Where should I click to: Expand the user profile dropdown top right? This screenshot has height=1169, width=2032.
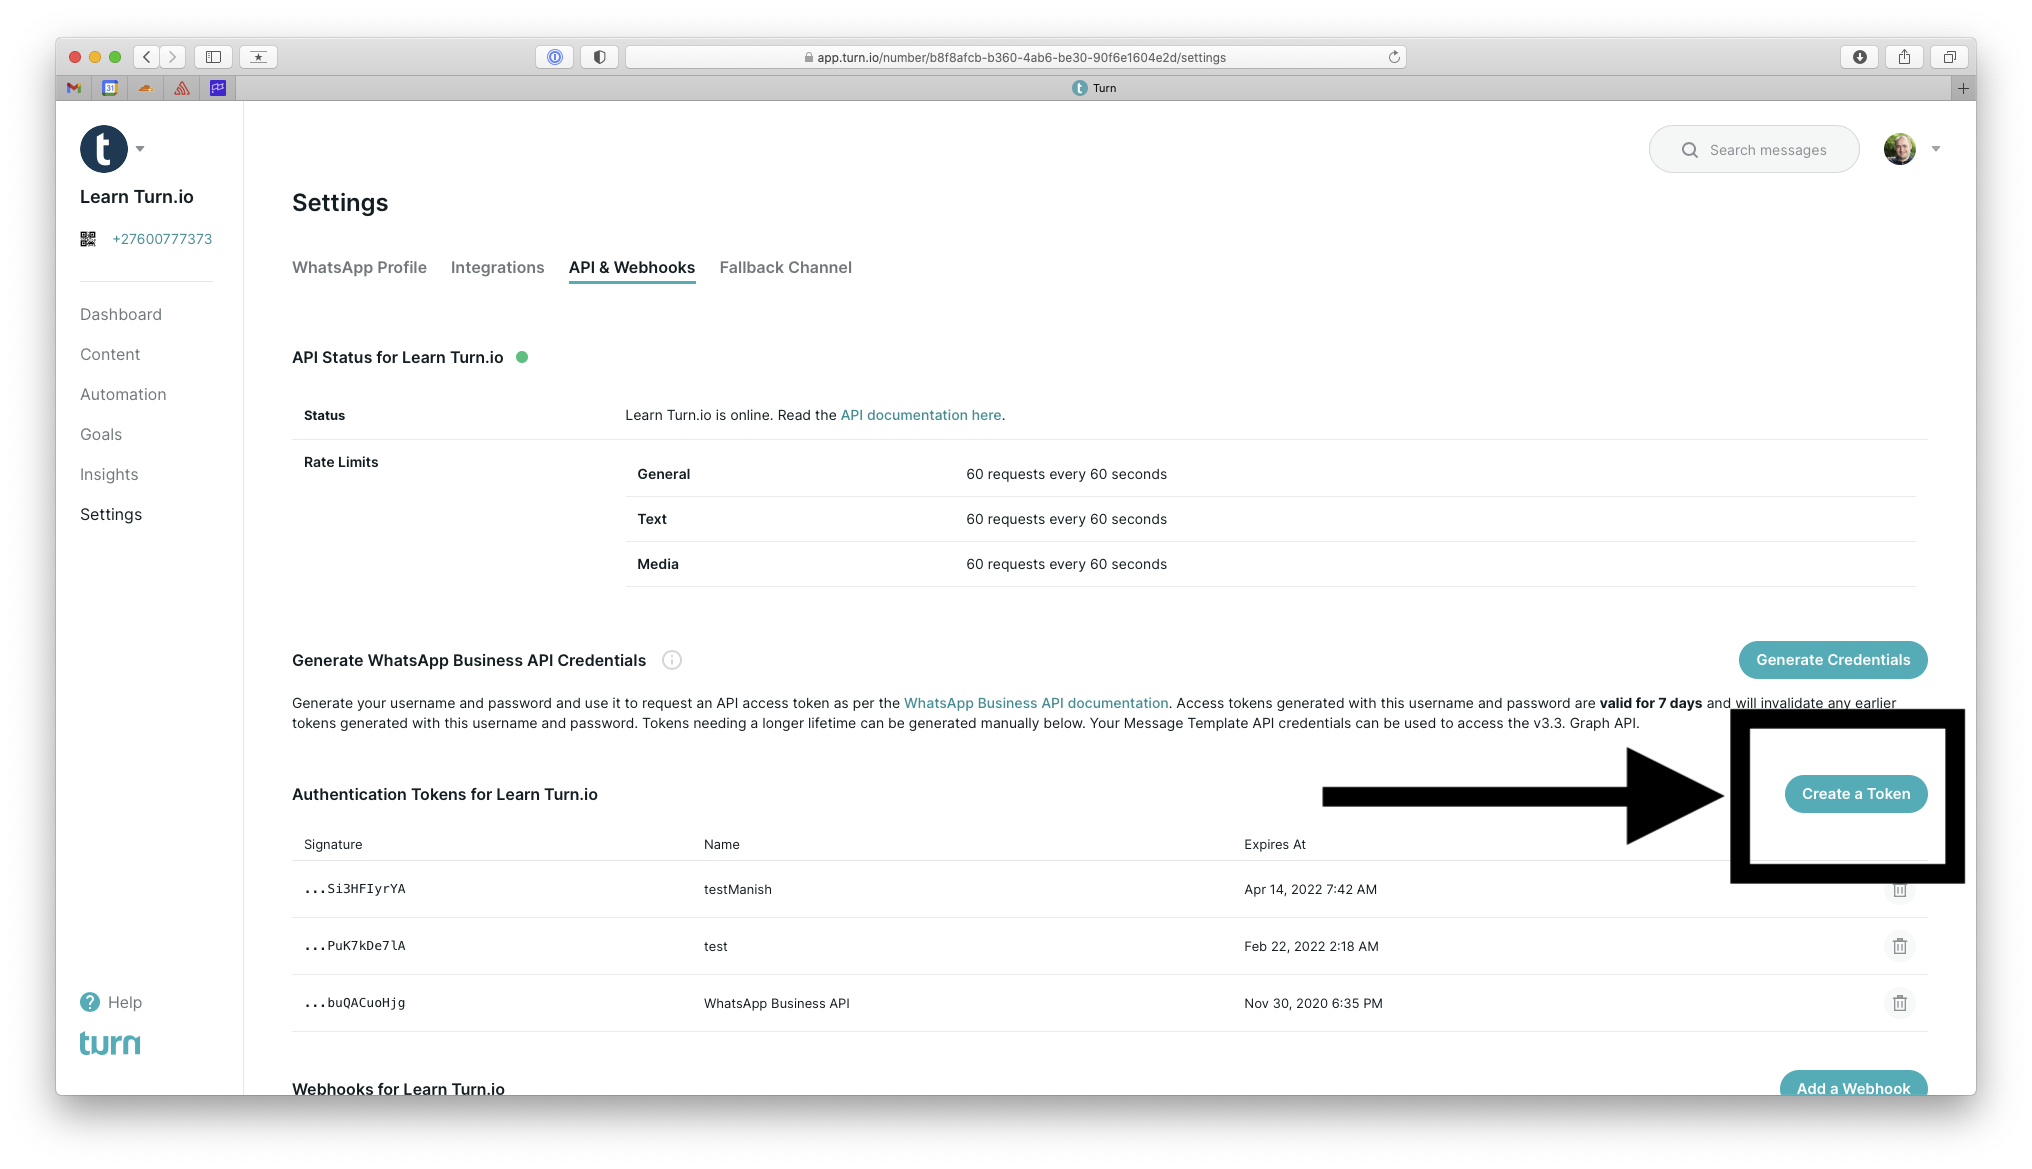click(1933, 148)
